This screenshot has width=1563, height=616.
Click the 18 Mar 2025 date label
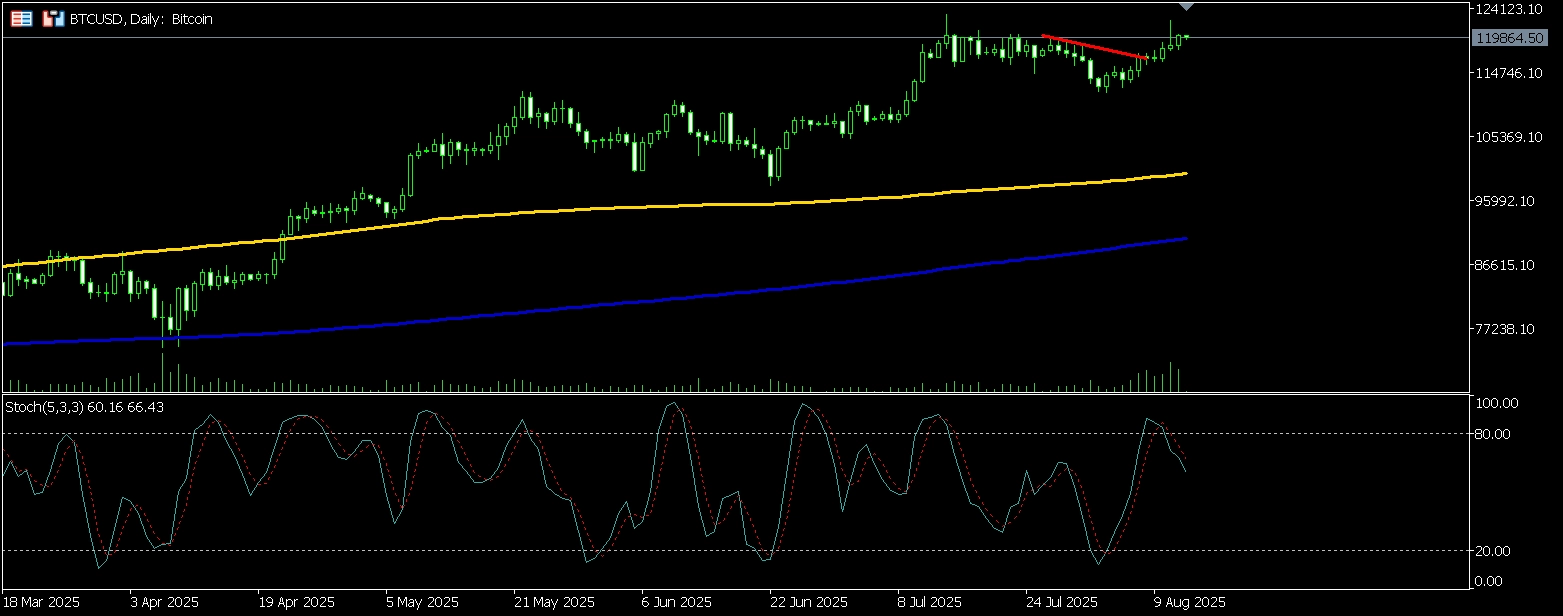(42, 603)
